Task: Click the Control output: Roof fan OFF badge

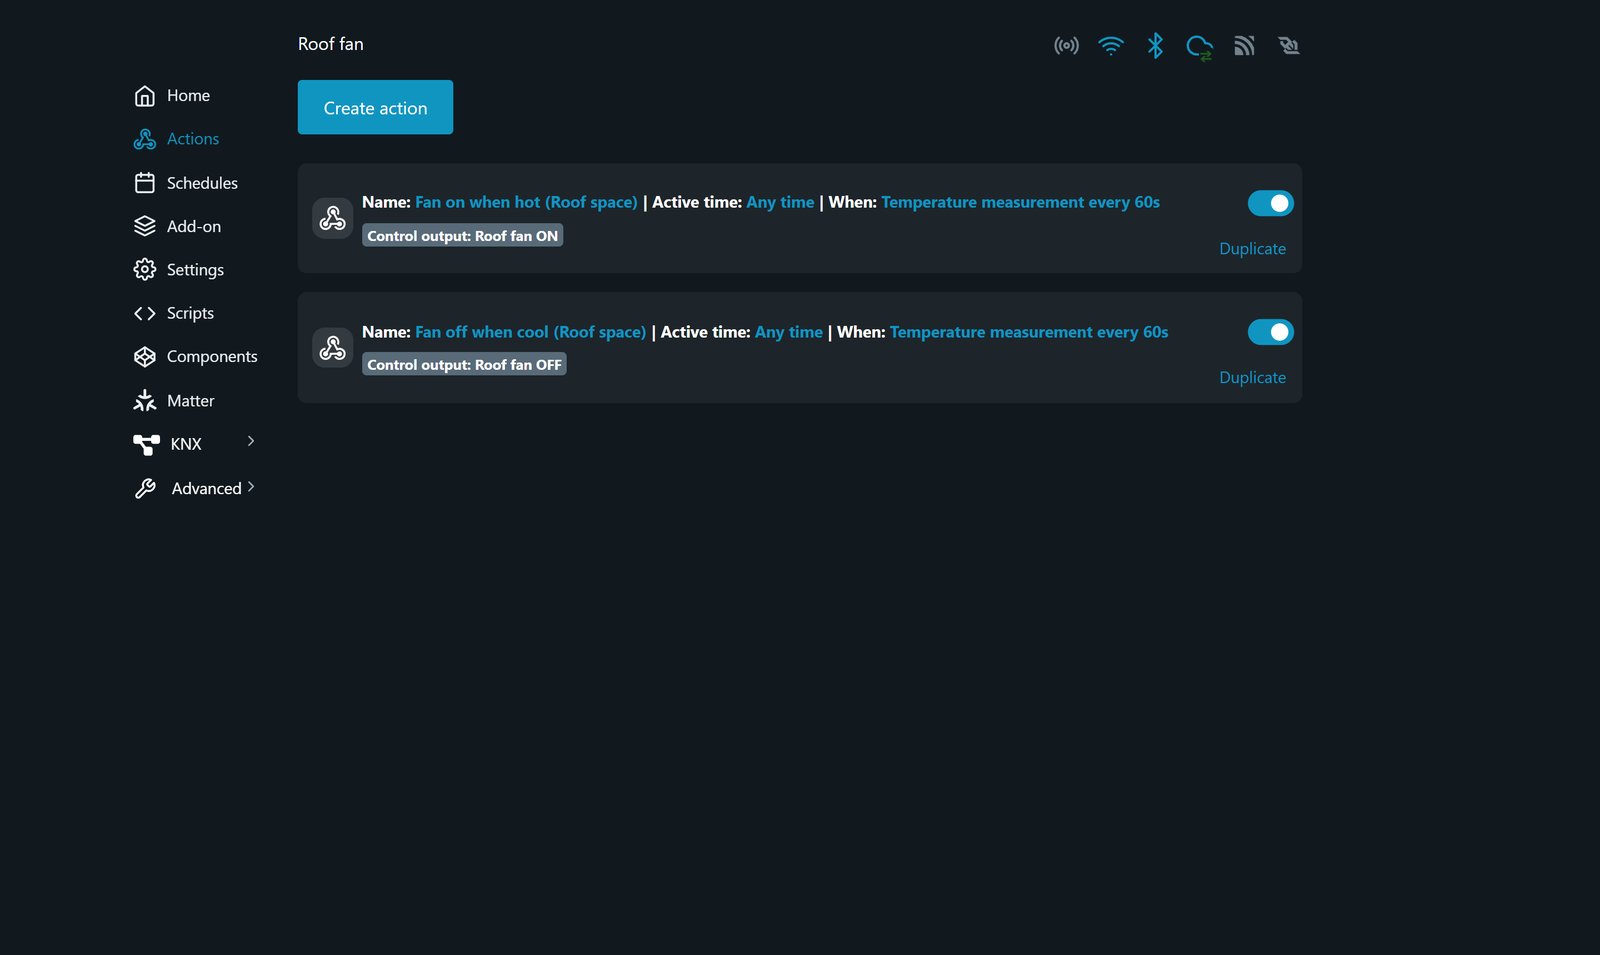Action: coord(464,365)
